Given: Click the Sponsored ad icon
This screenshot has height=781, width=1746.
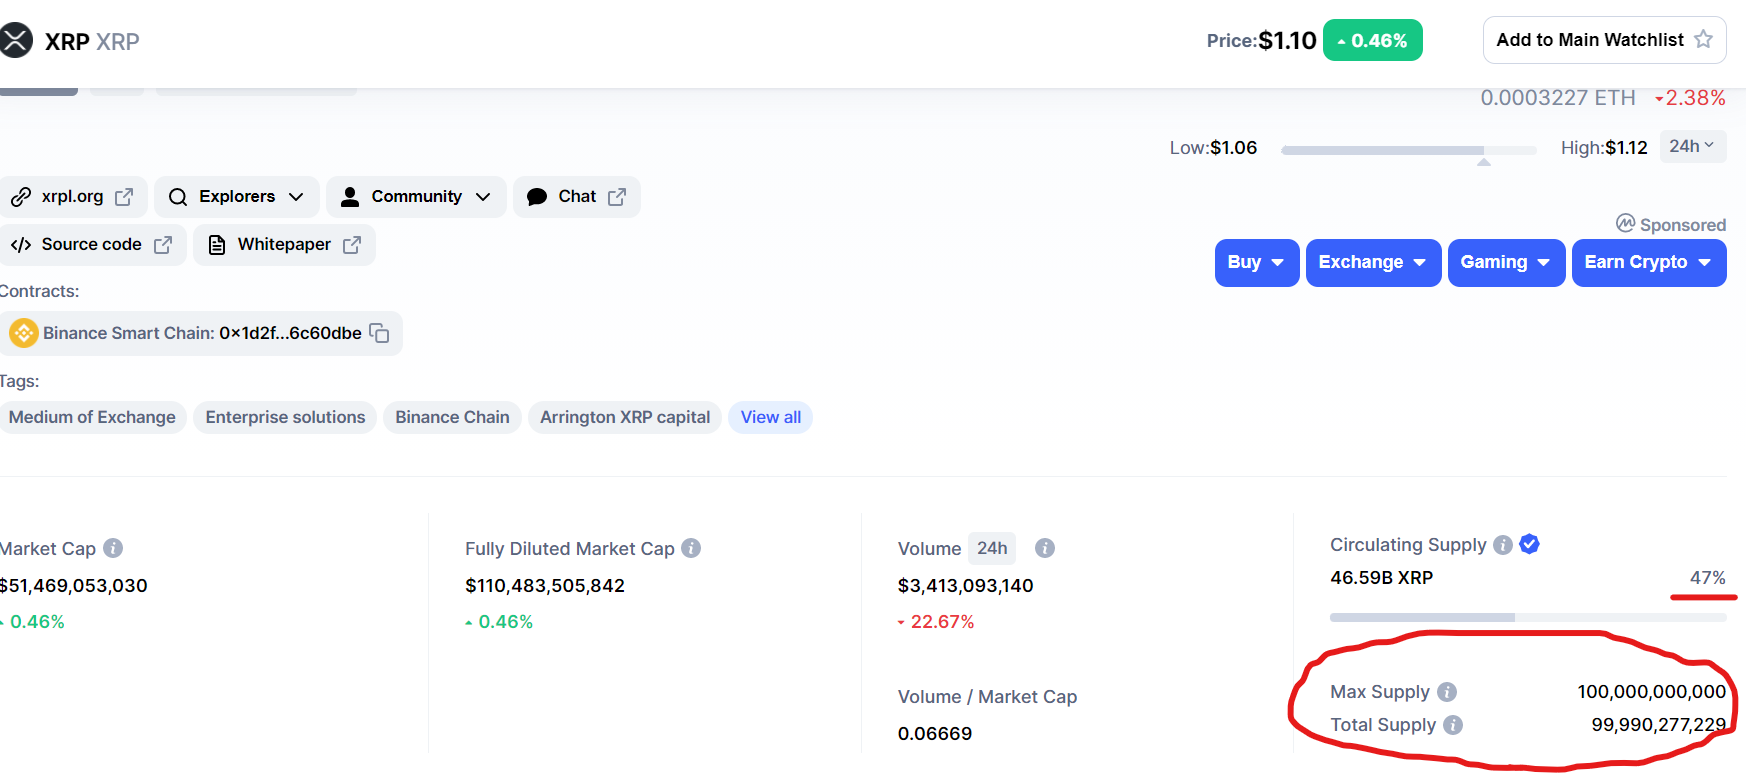Looking at the screenshot, I should click(1626, 223).
